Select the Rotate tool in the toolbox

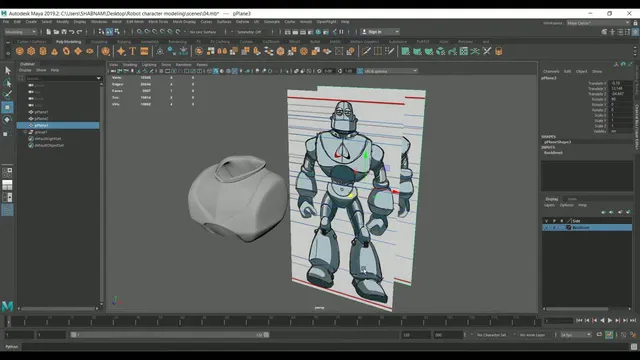click(7, 120)
